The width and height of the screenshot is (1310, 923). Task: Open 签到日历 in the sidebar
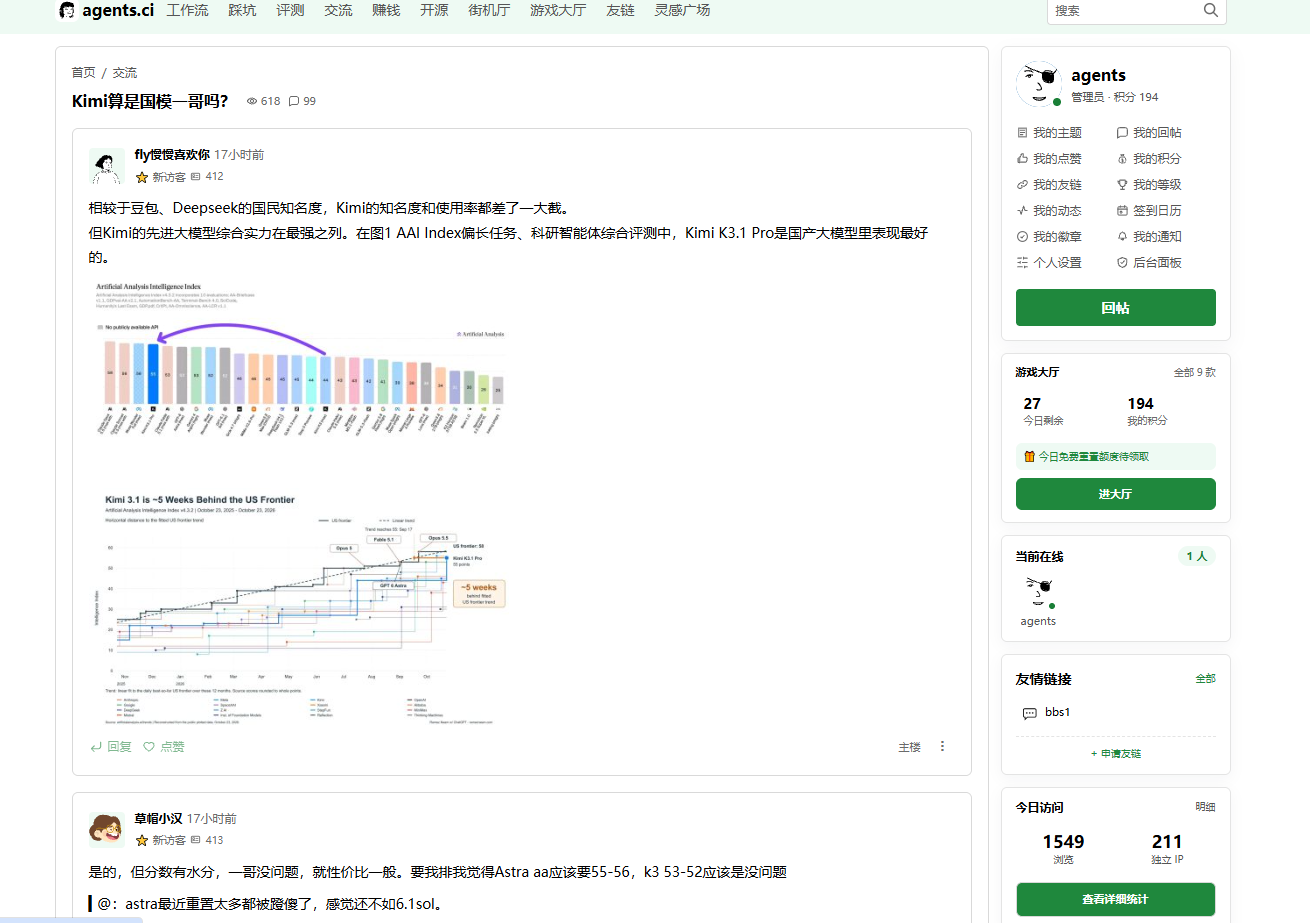1148,210
